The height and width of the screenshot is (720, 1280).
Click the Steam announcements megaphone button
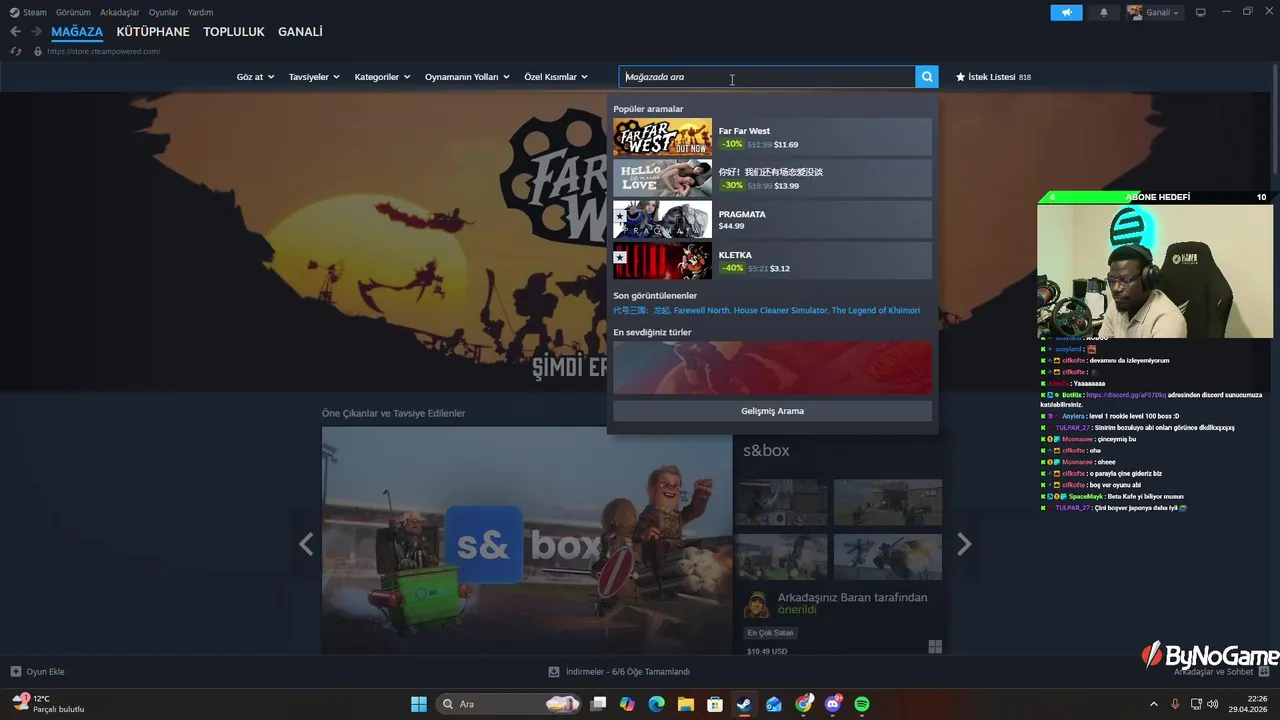coord(1066,13)
